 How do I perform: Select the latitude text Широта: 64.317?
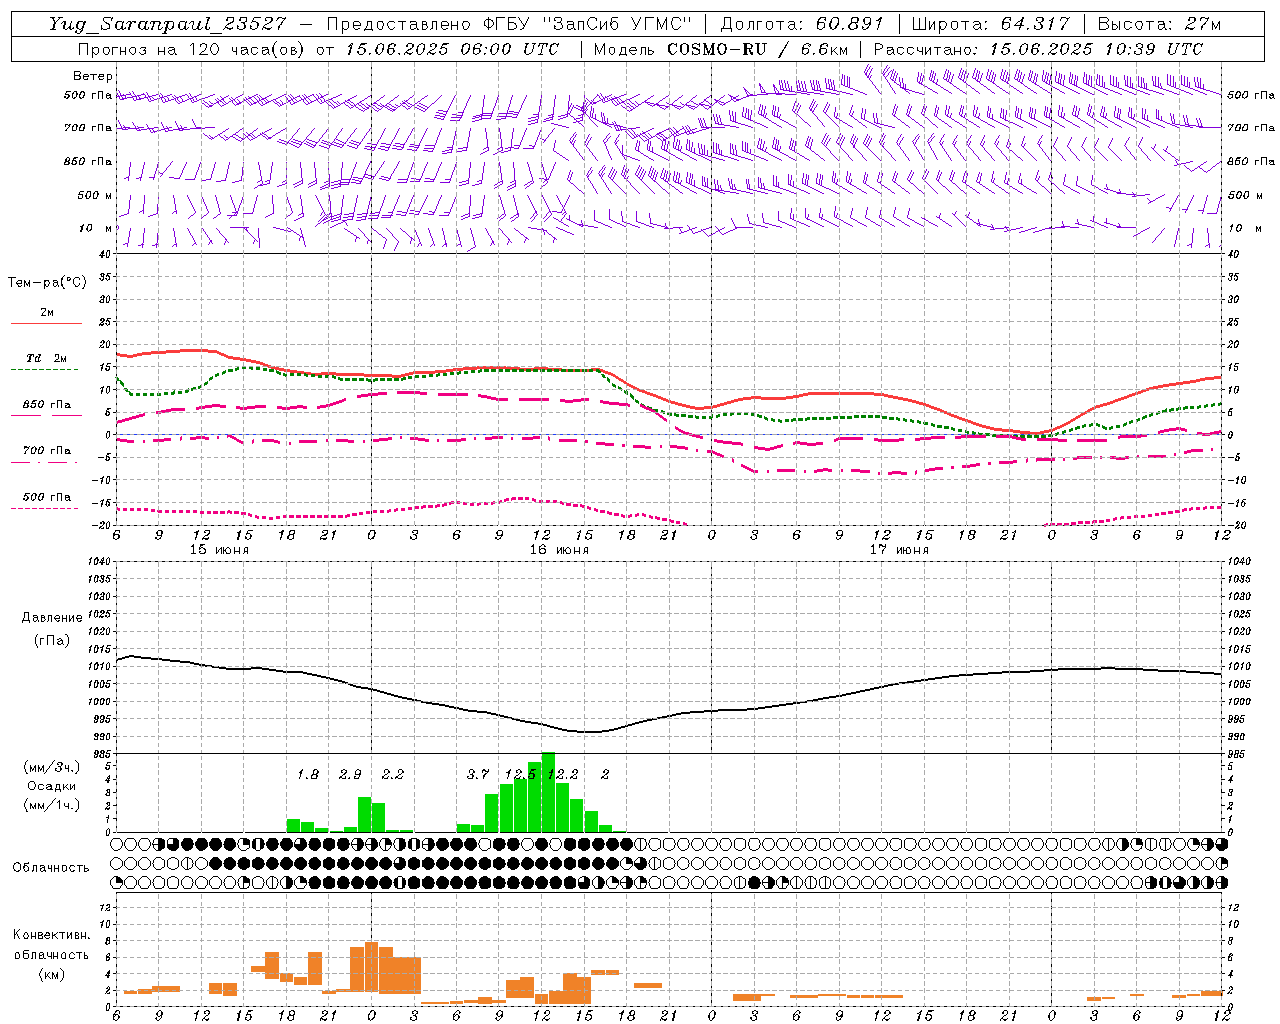pyautogui.click(x=991, y=24)
